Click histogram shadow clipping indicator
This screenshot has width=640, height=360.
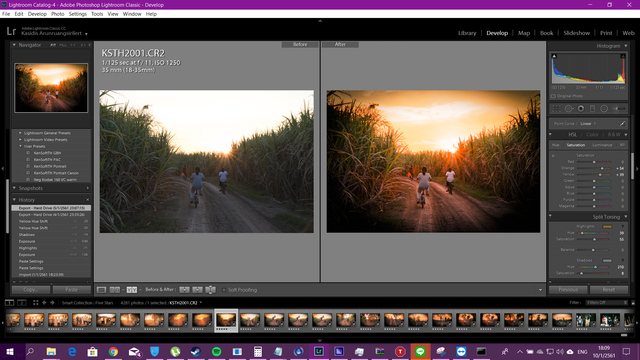pos(554,56)
